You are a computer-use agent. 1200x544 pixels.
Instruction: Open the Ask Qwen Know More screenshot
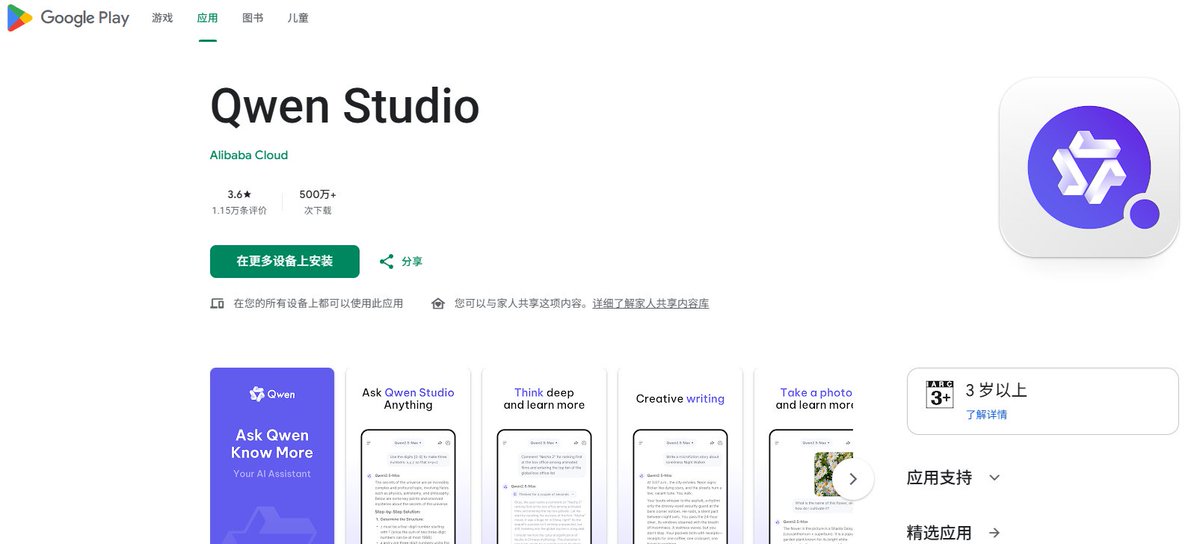coord(272,456)
